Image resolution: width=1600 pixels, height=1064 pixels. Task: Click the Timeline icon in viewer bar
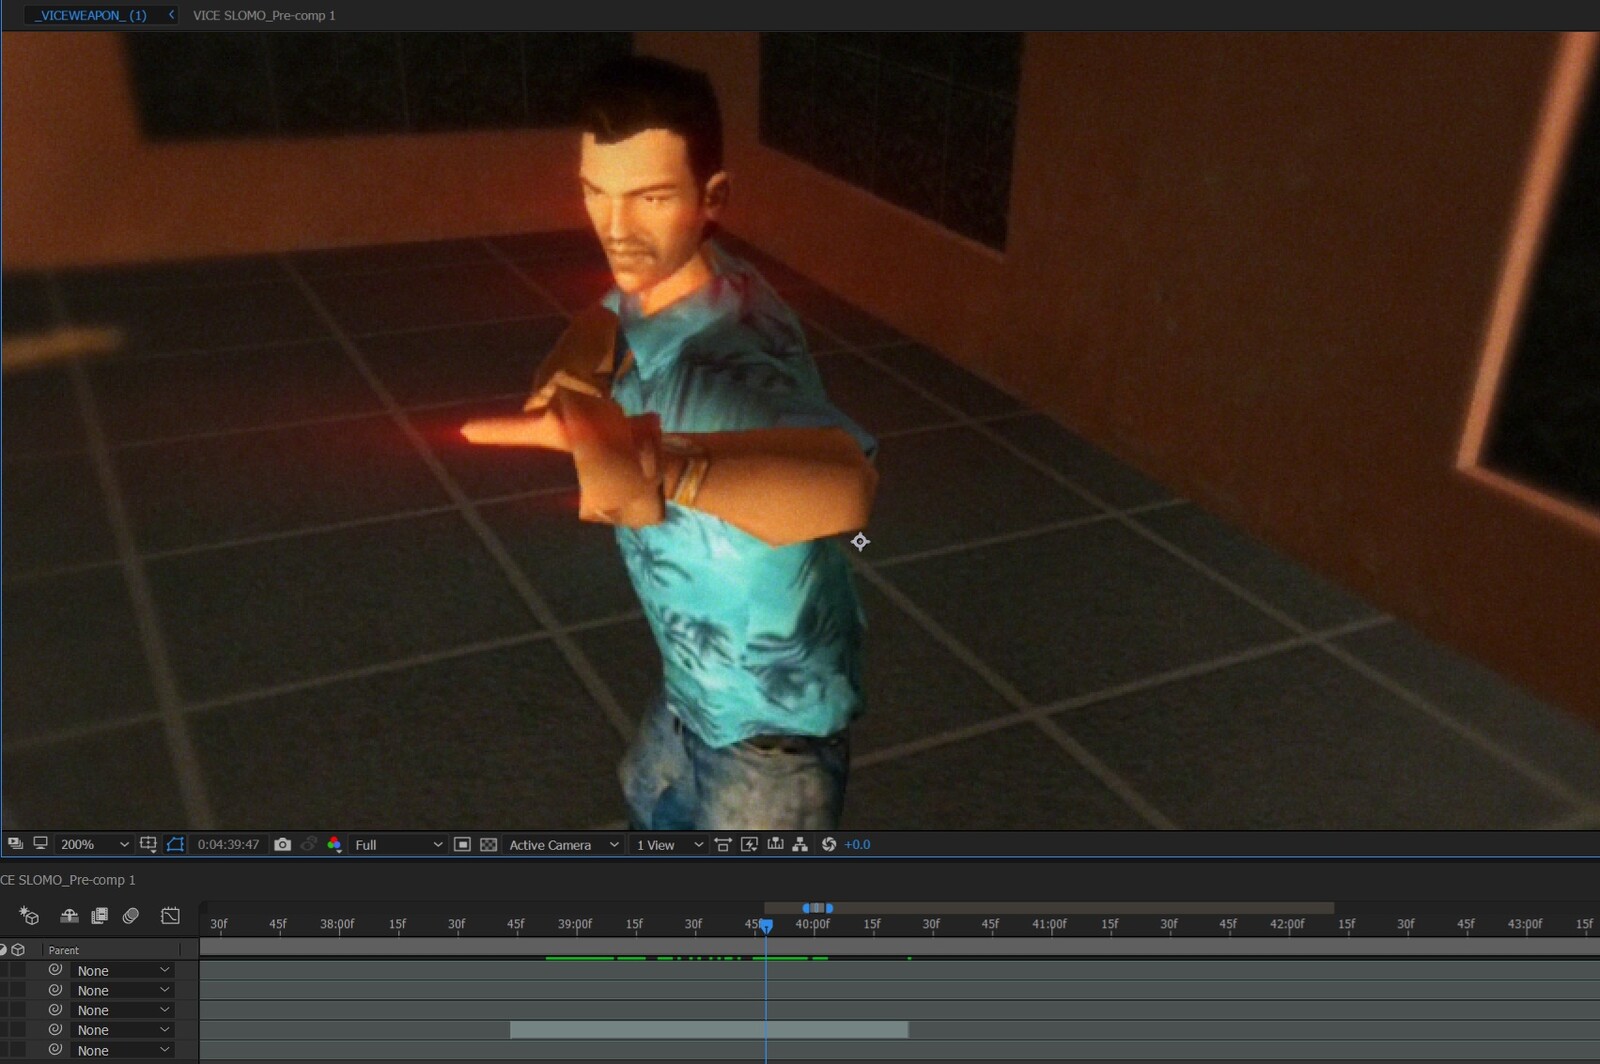click(x=775, y=844)
